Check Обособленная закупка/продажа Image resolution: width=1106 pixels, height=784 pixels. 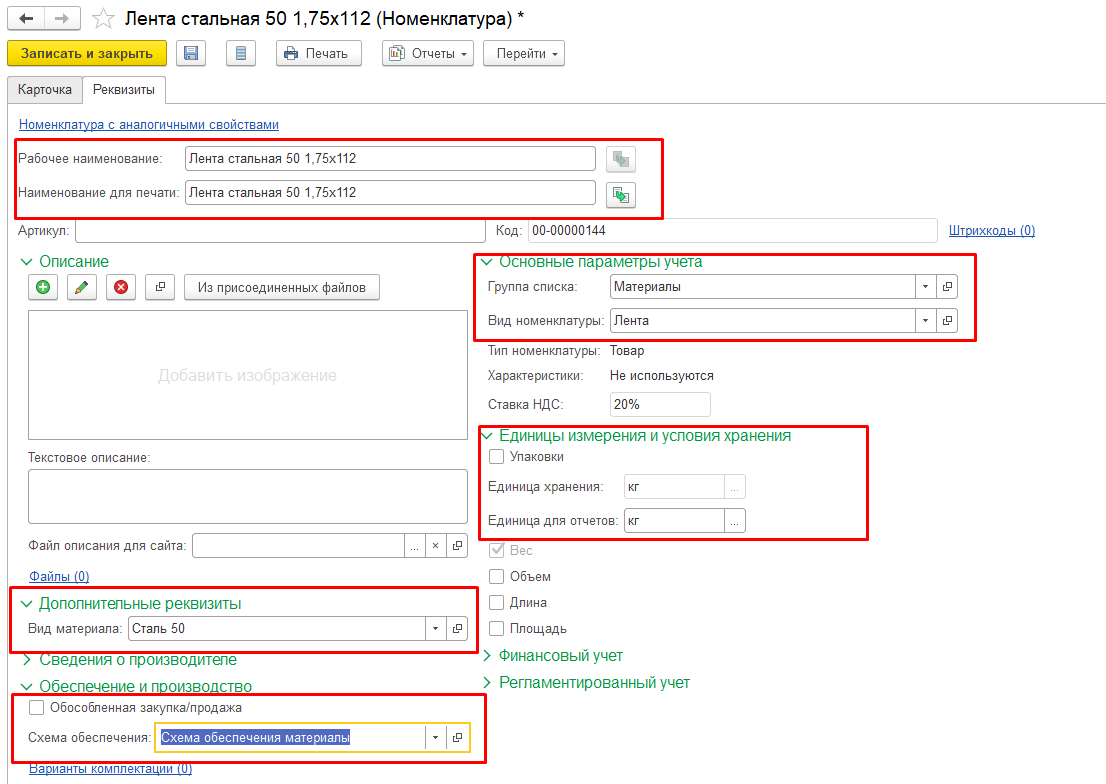(37, 707)
